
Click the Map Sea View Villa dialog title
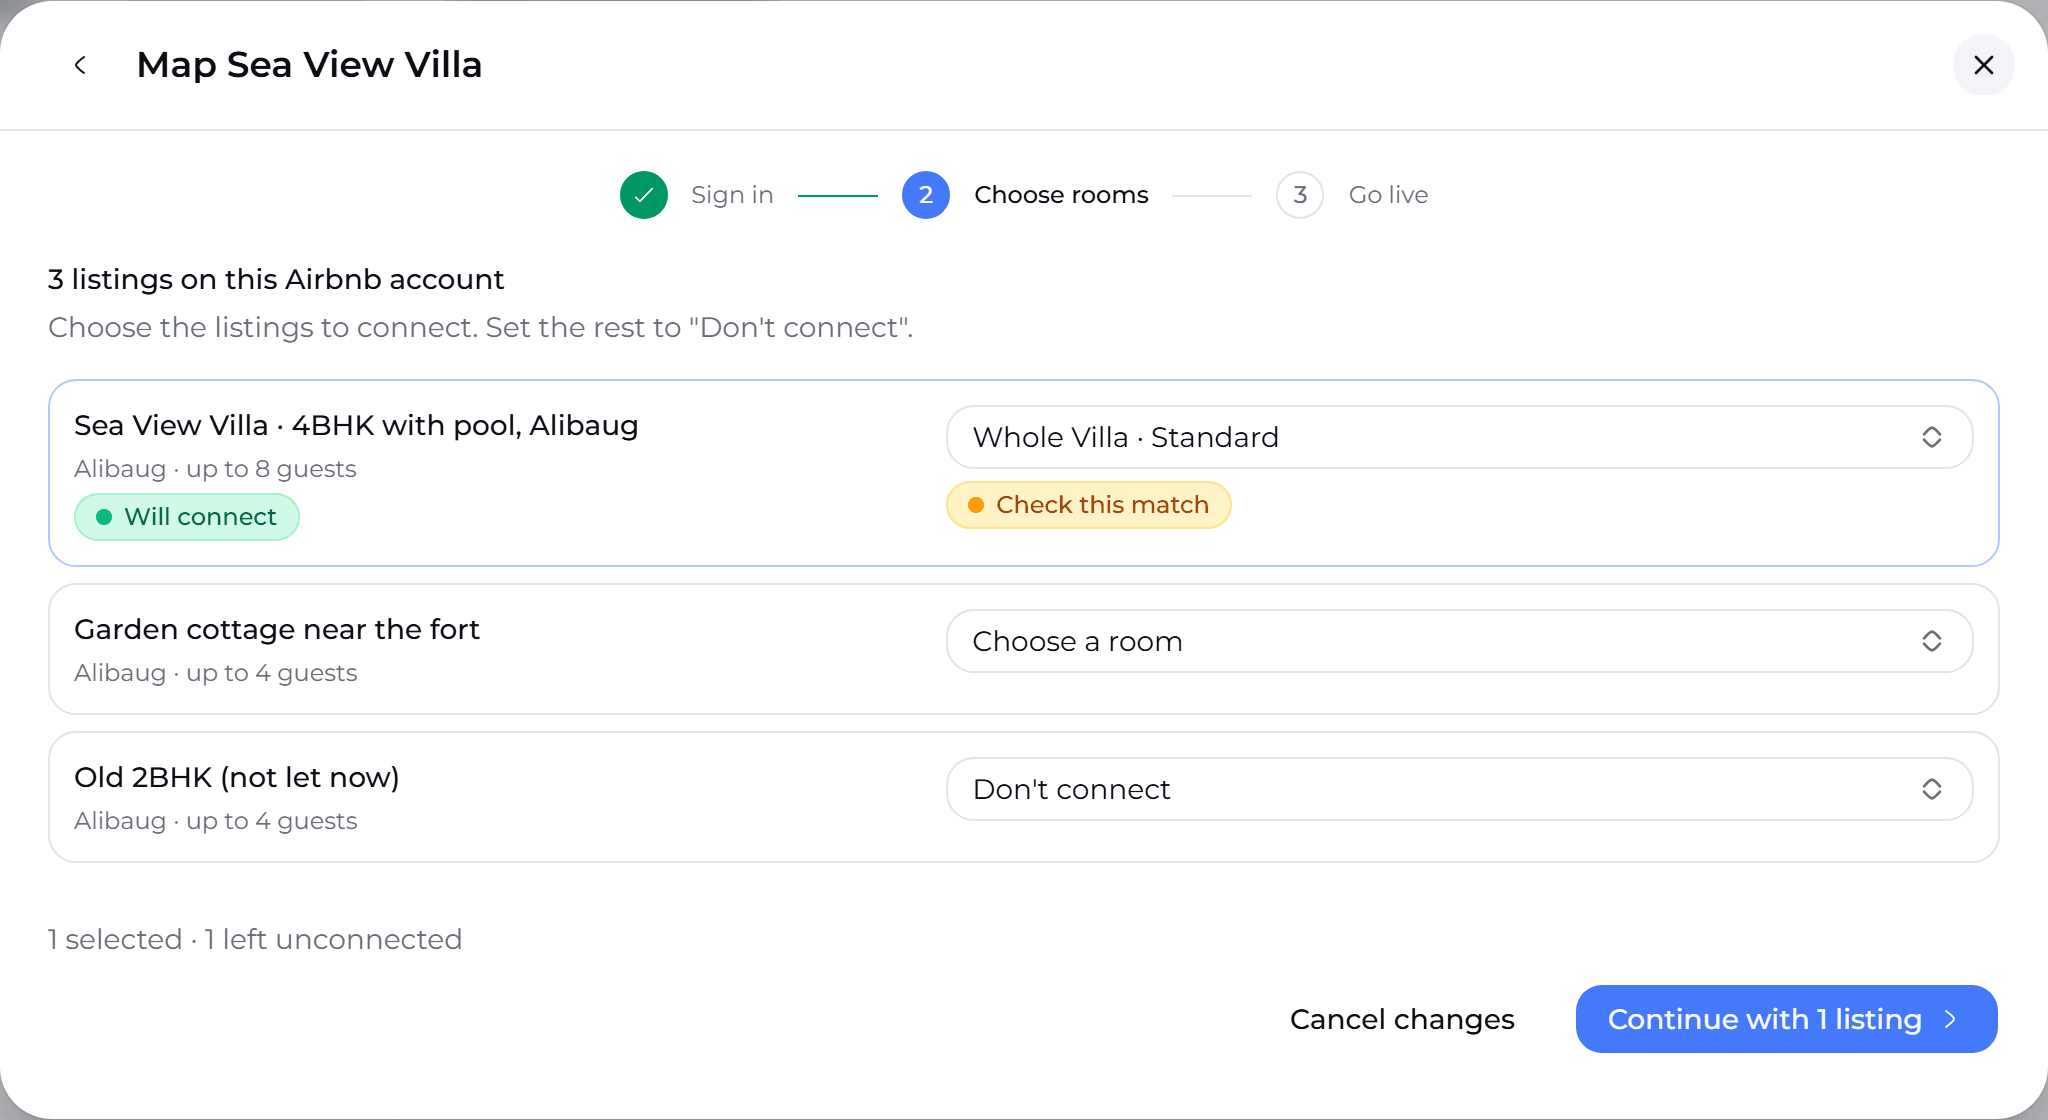pyautogui.click(x=309, y=65)
